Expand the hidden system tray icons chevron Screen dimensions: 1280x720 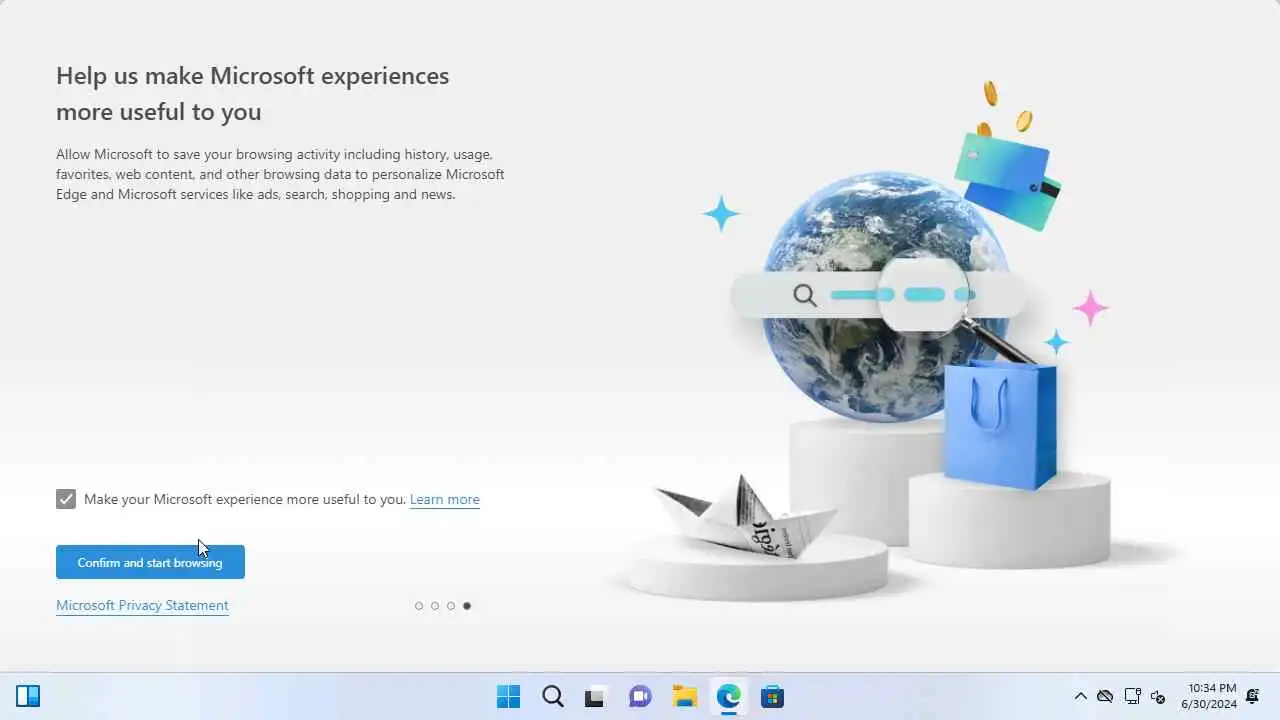1080,696
